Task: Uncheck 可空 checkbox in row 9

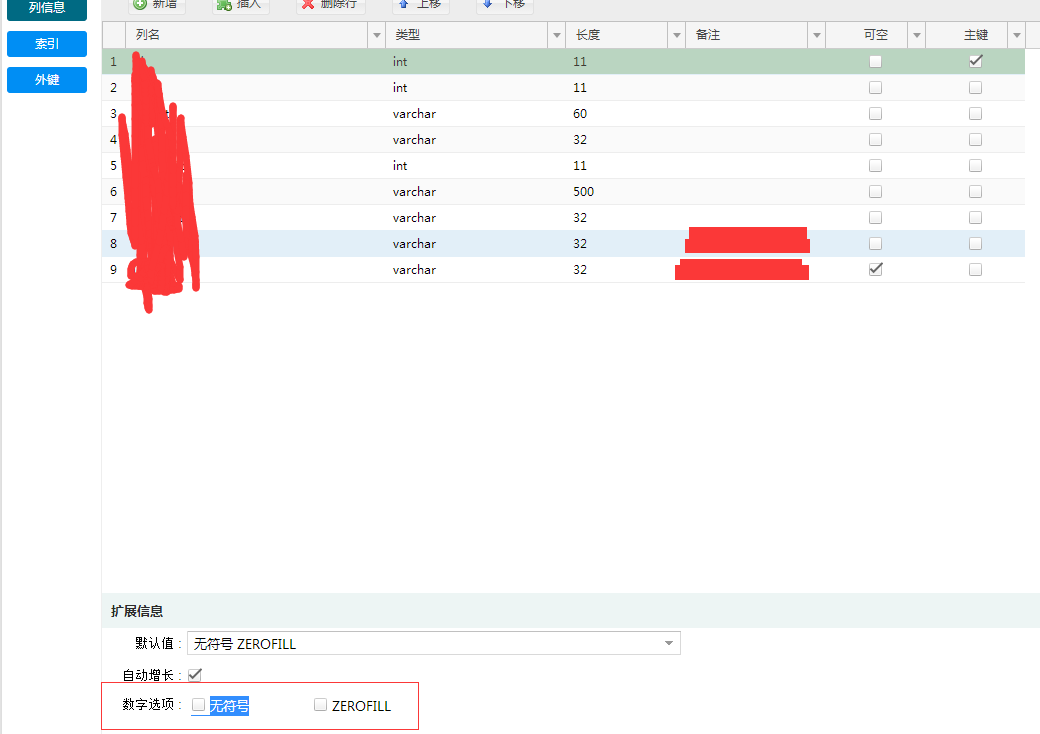Action: (x=875, y=269)
